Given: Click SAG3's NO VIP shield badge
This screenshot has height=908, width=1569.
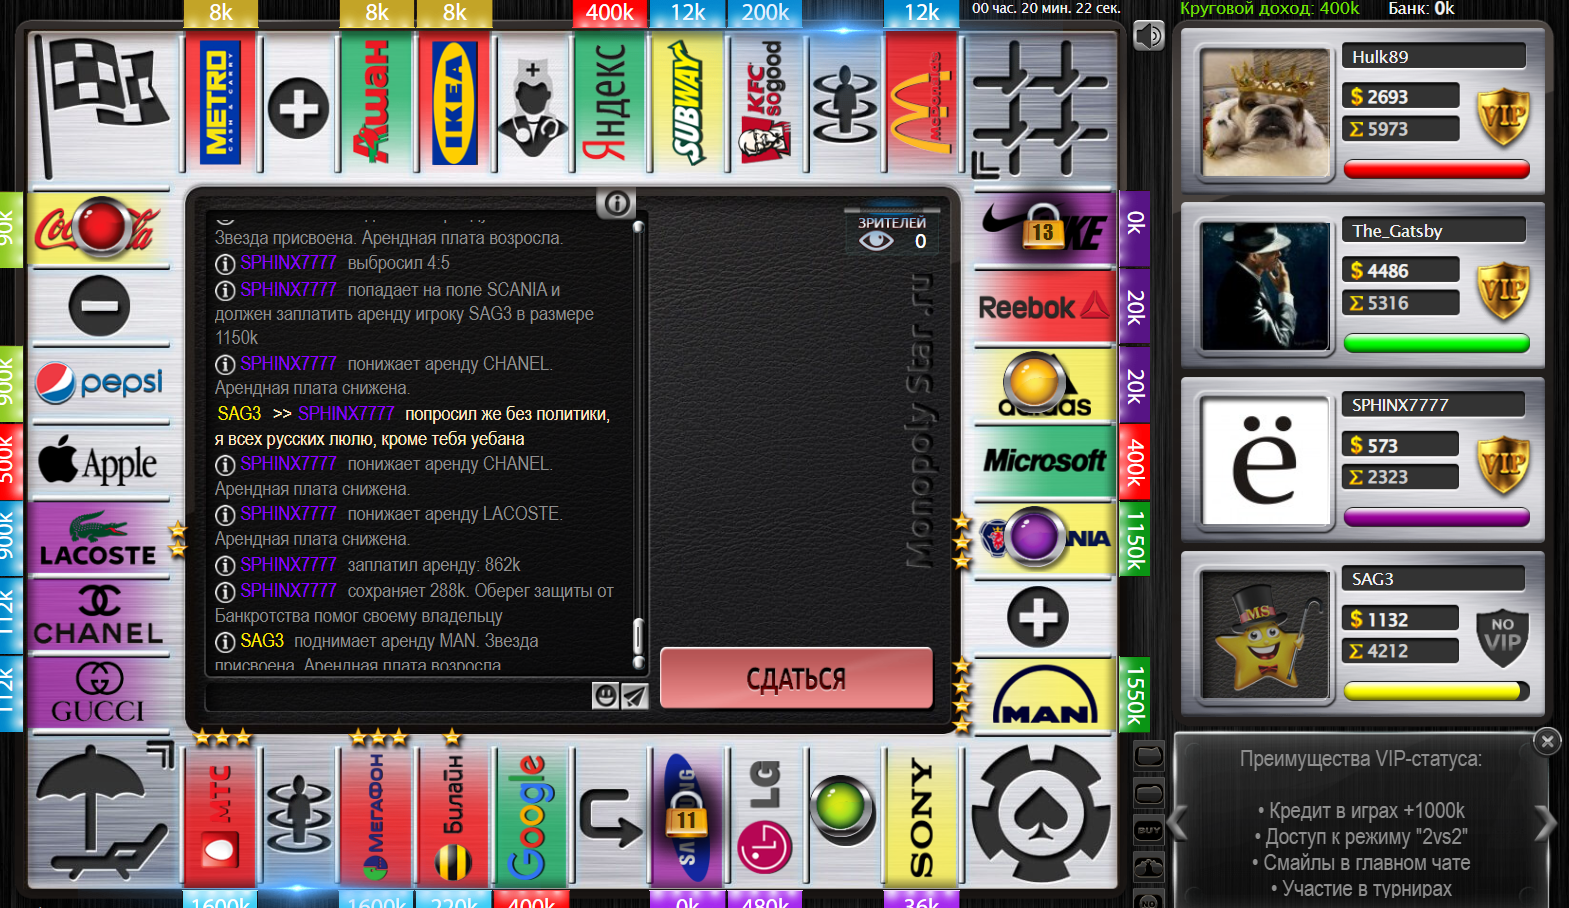Looking at the screenshot, I should (1503, 637).
